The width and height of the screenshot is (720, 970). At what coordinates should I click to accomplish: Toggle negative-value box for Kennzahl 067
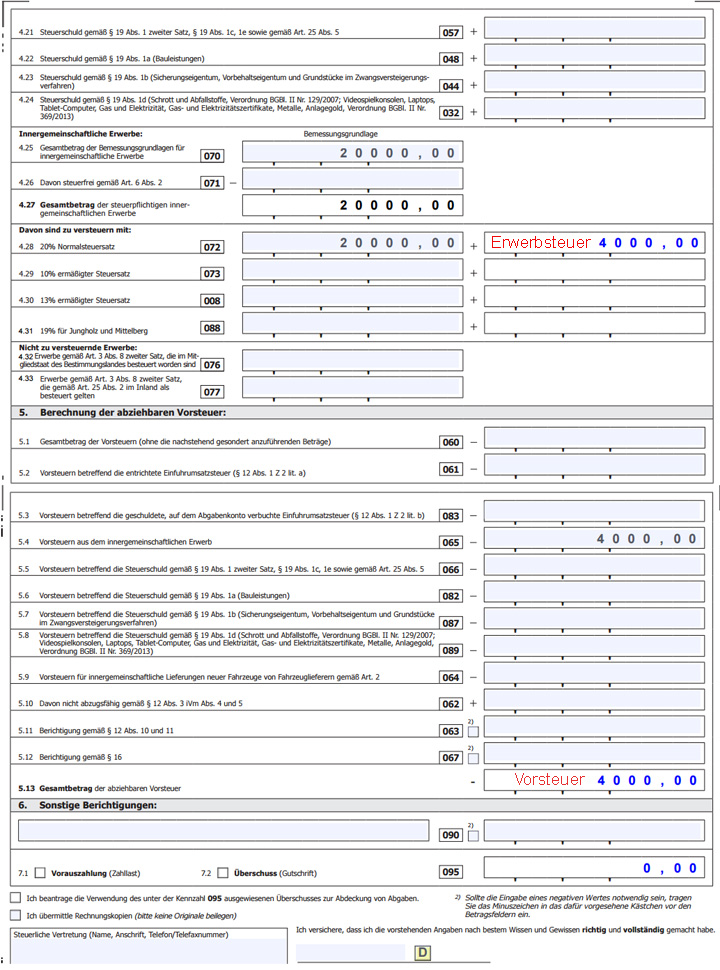473,758
